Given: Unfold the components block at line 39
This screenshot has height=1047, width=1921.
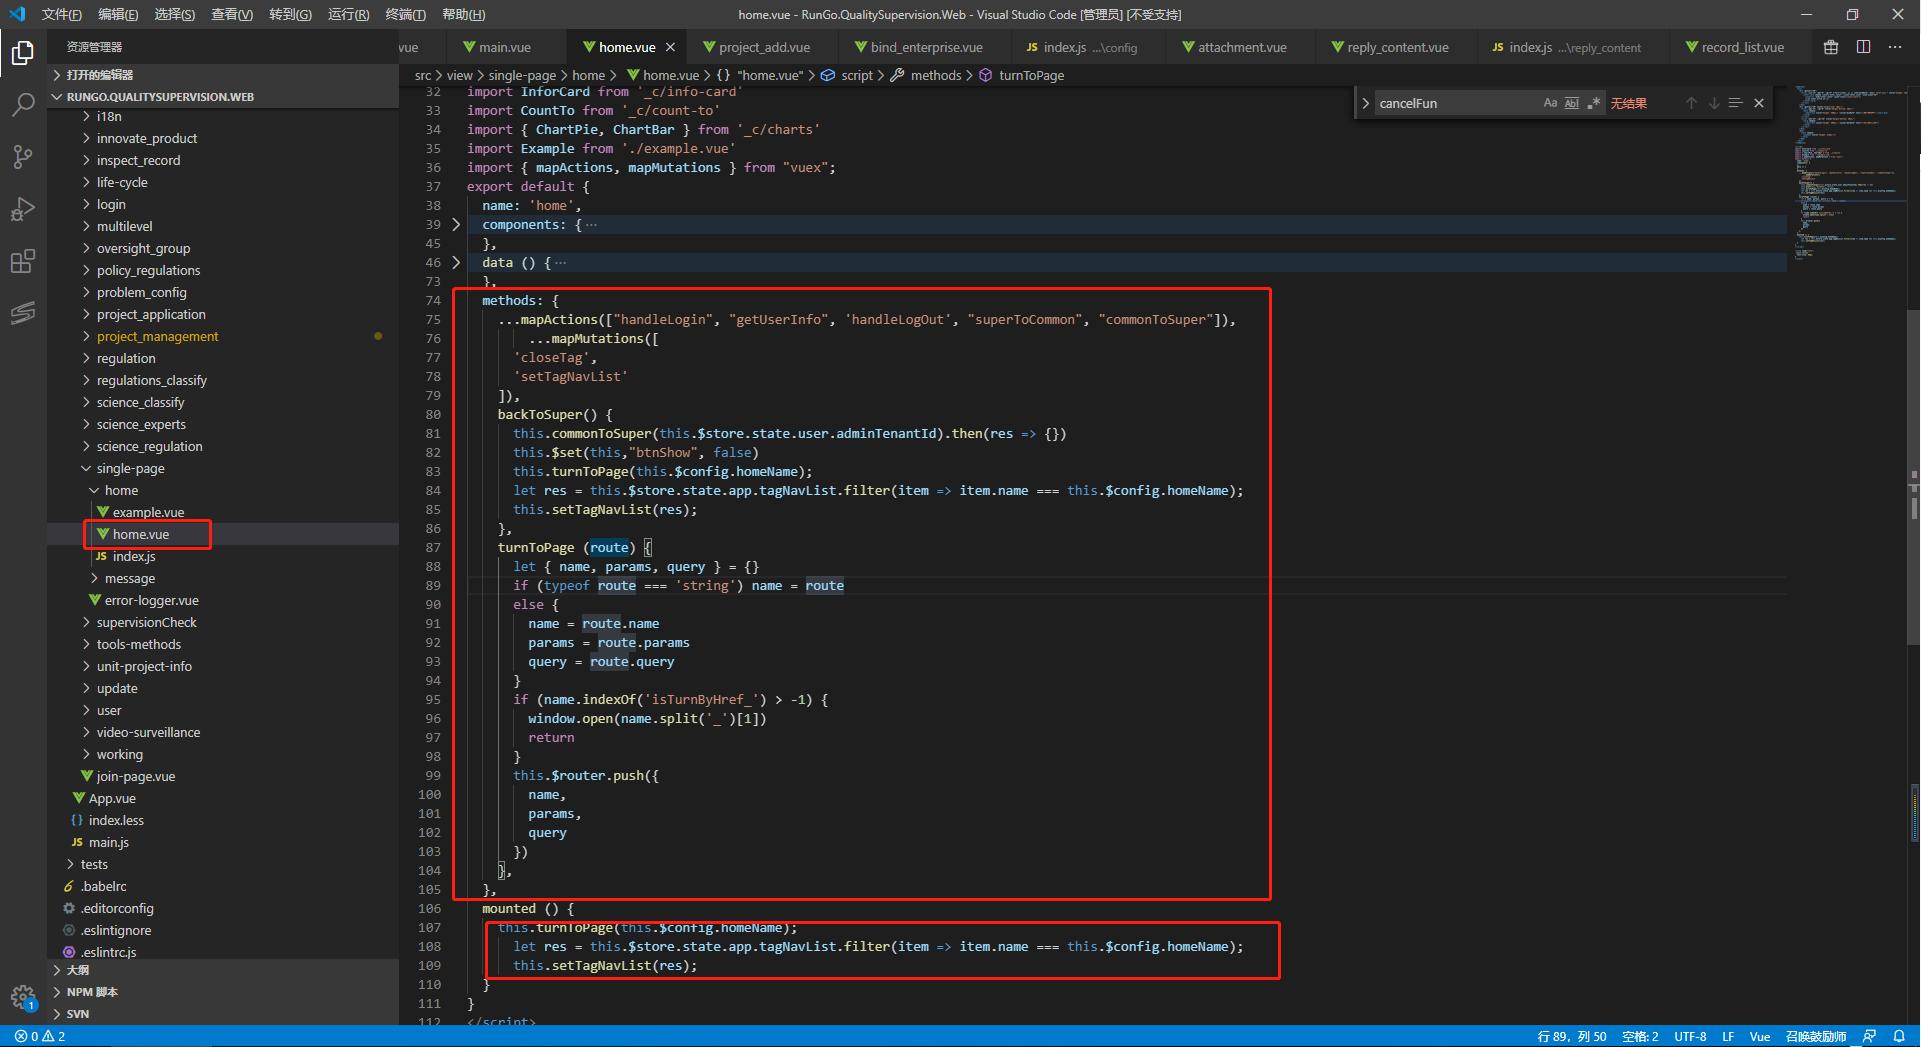Looking at the screenshot, I should (456, 224).
